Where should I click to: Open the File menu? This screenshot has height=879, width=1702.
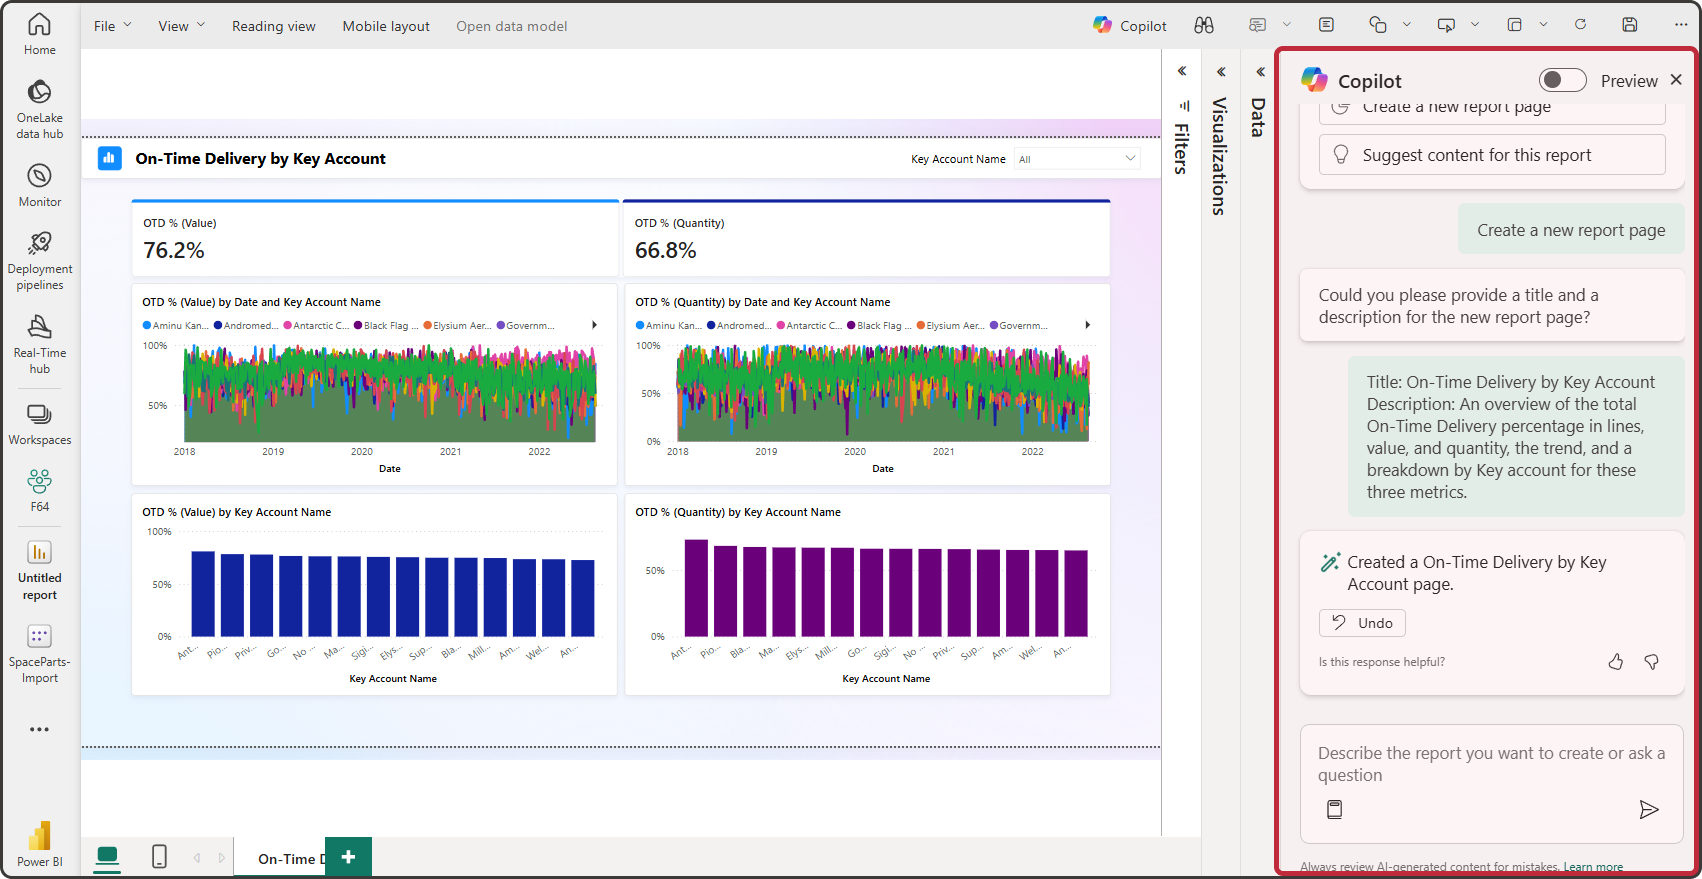[x=112, y=26]
